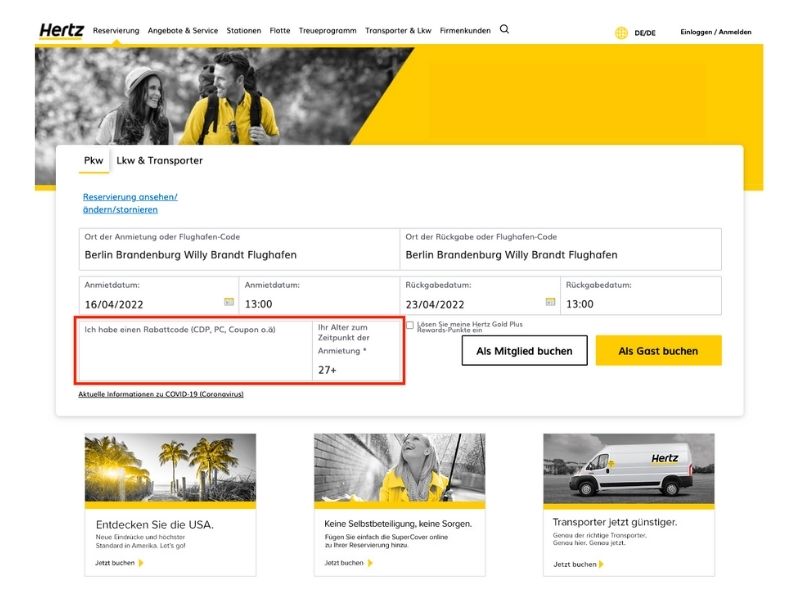Select the Pkw tab
800x600 pixels.
[x=93, y=161]
